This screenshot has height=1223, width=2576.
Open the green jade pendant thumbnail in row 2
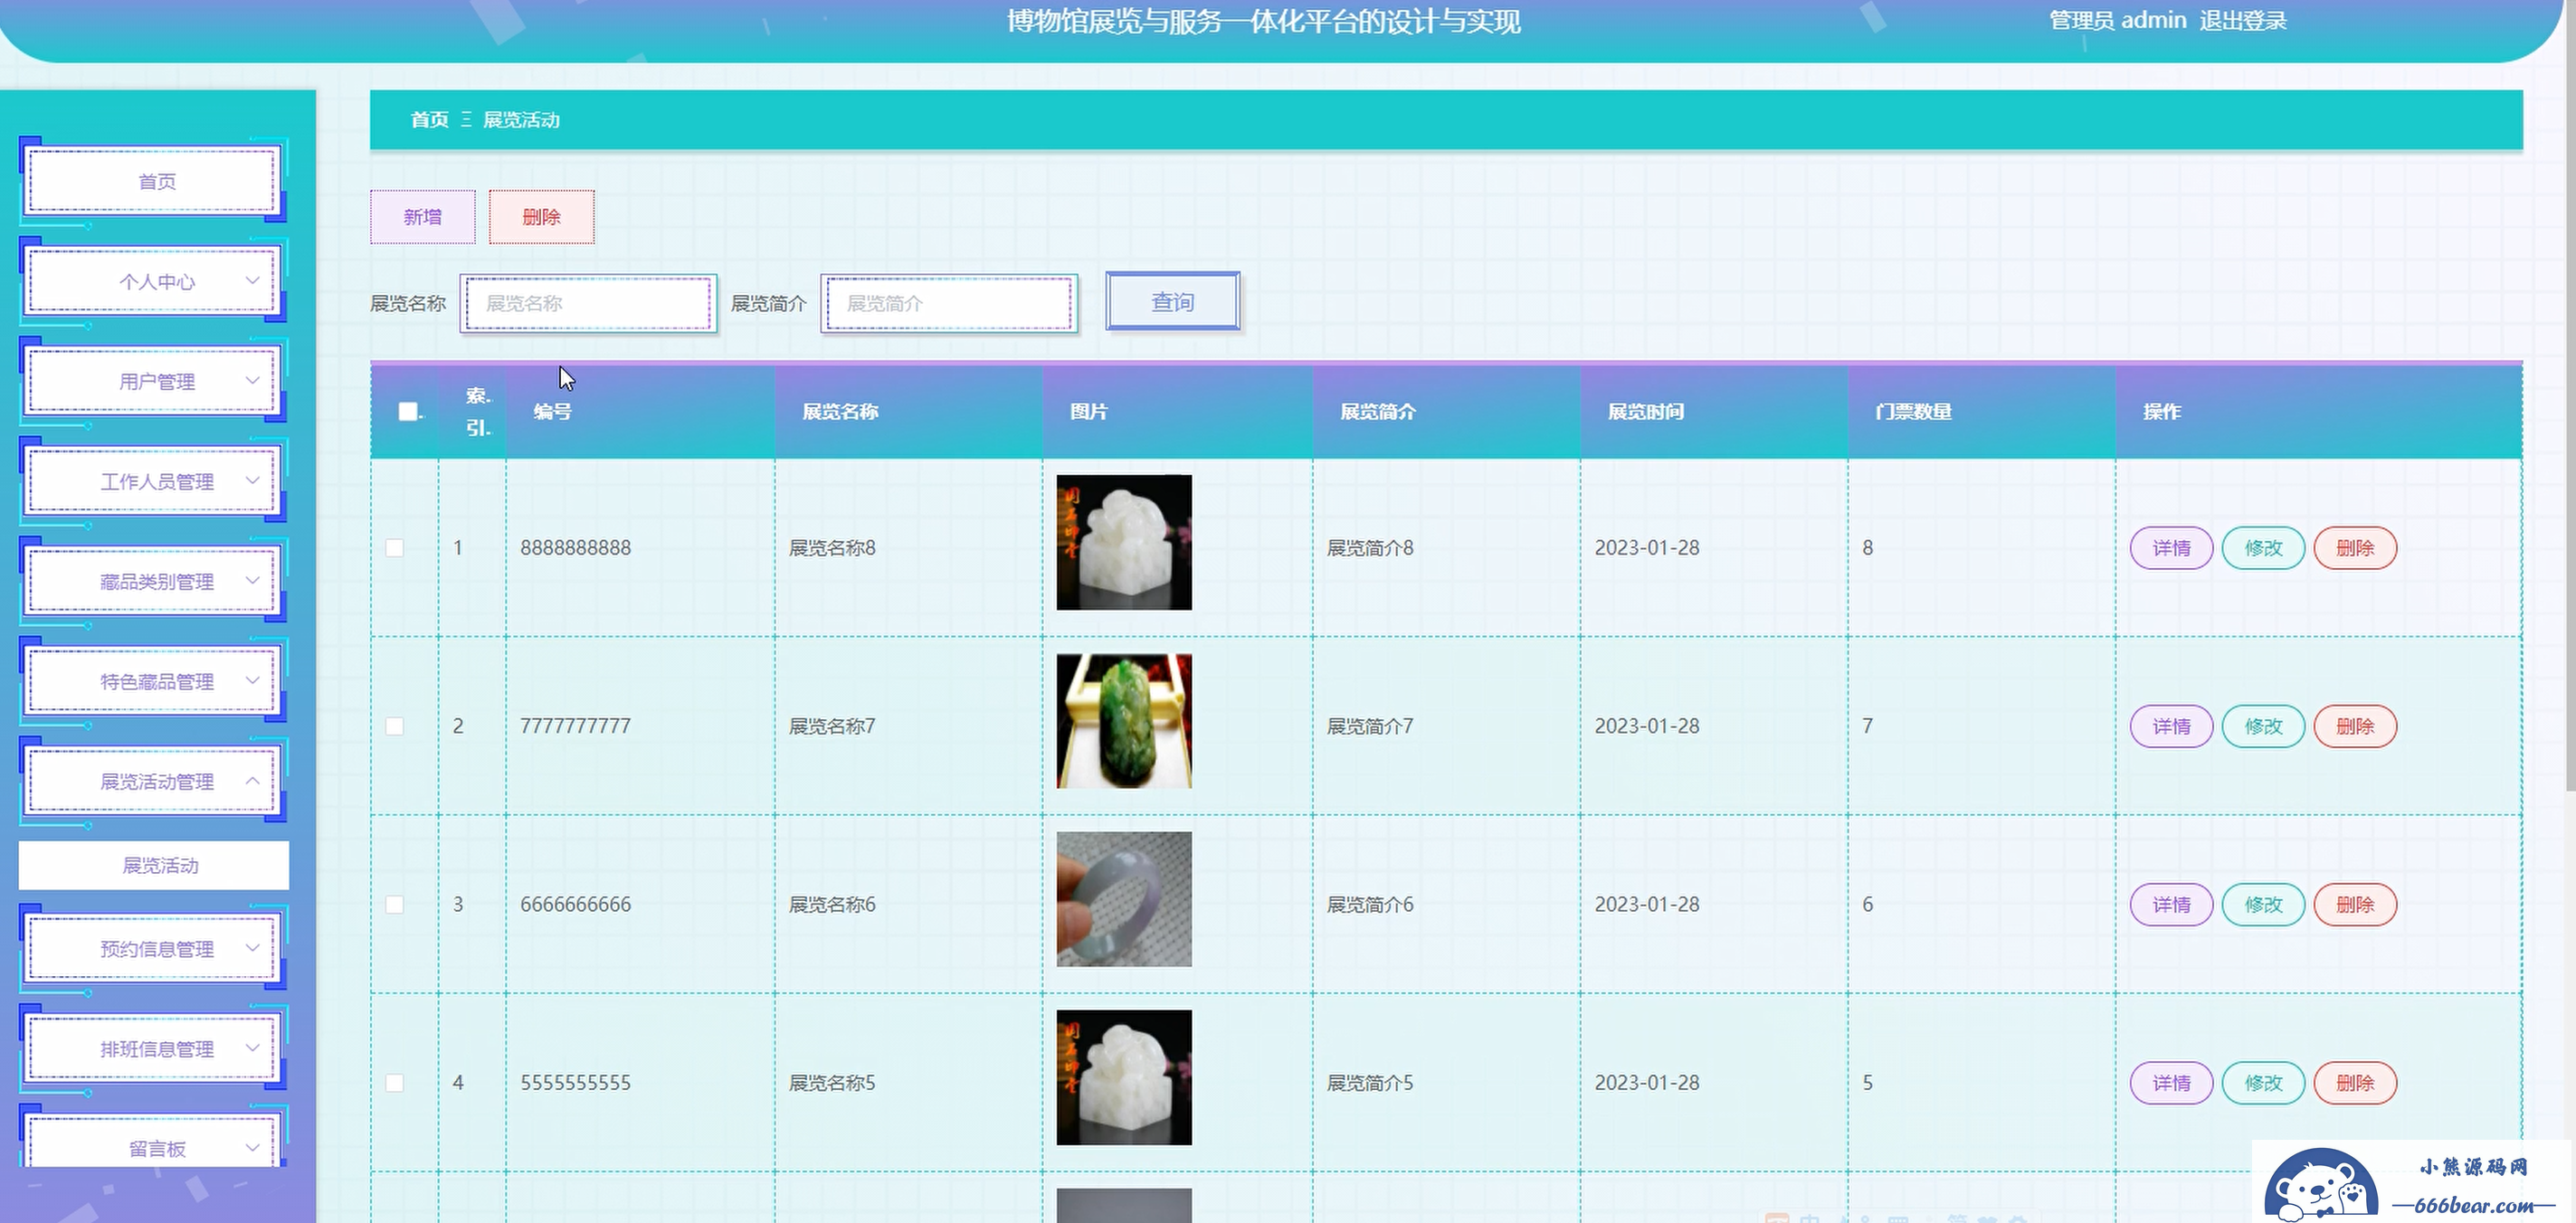pos(1124,721)
